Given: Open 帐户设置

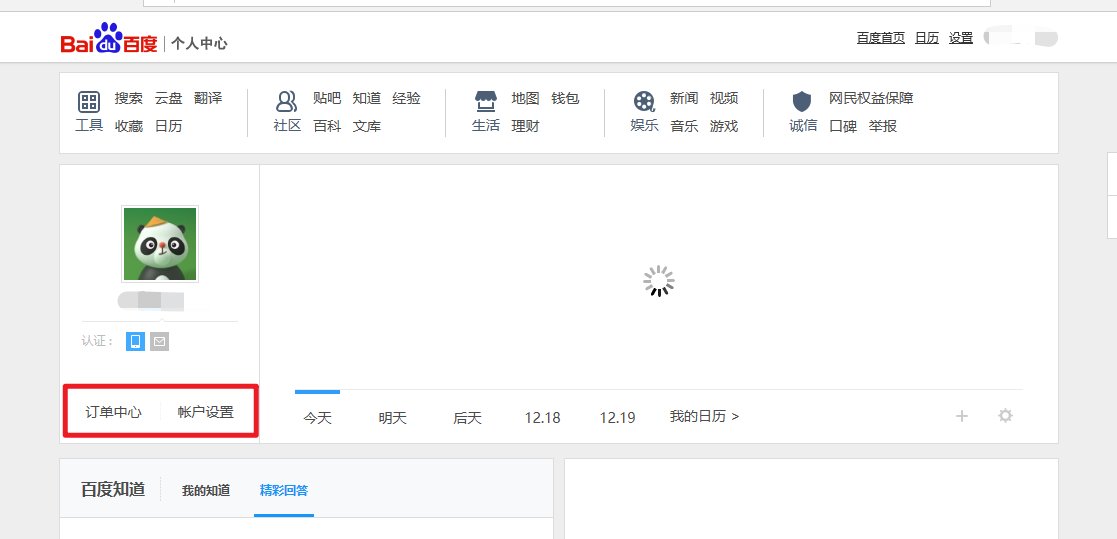Looking at the screenshot, I should [206, 412].
